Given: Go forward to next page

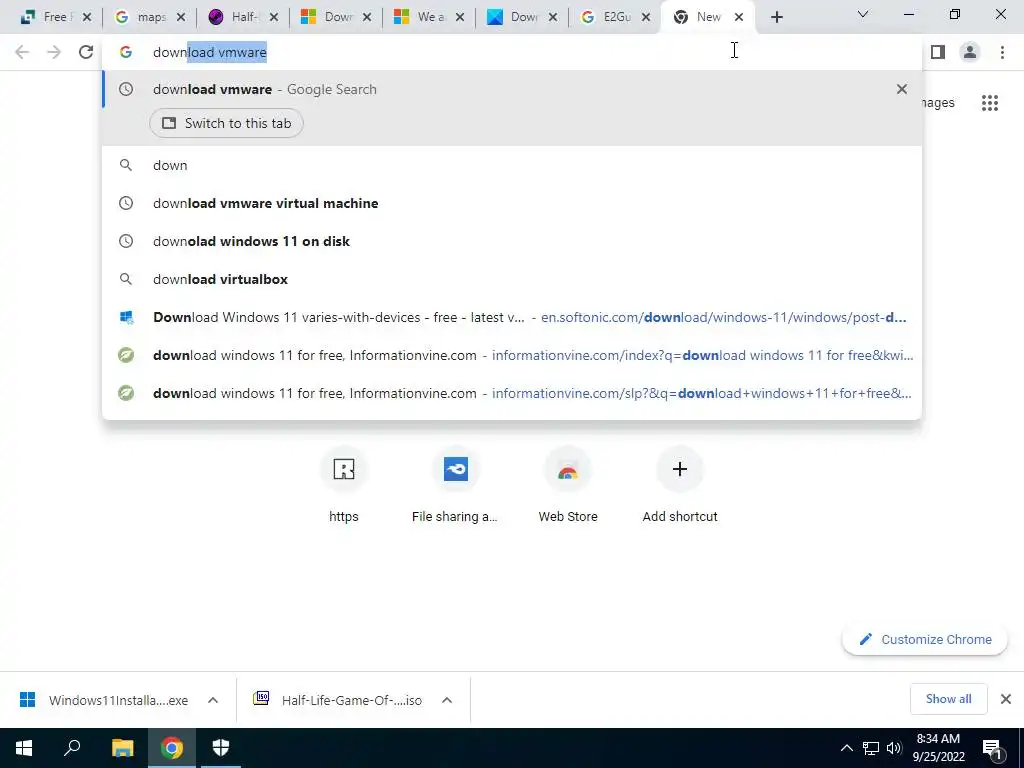Looking at the screenshot, I should (x=54, y=52).
